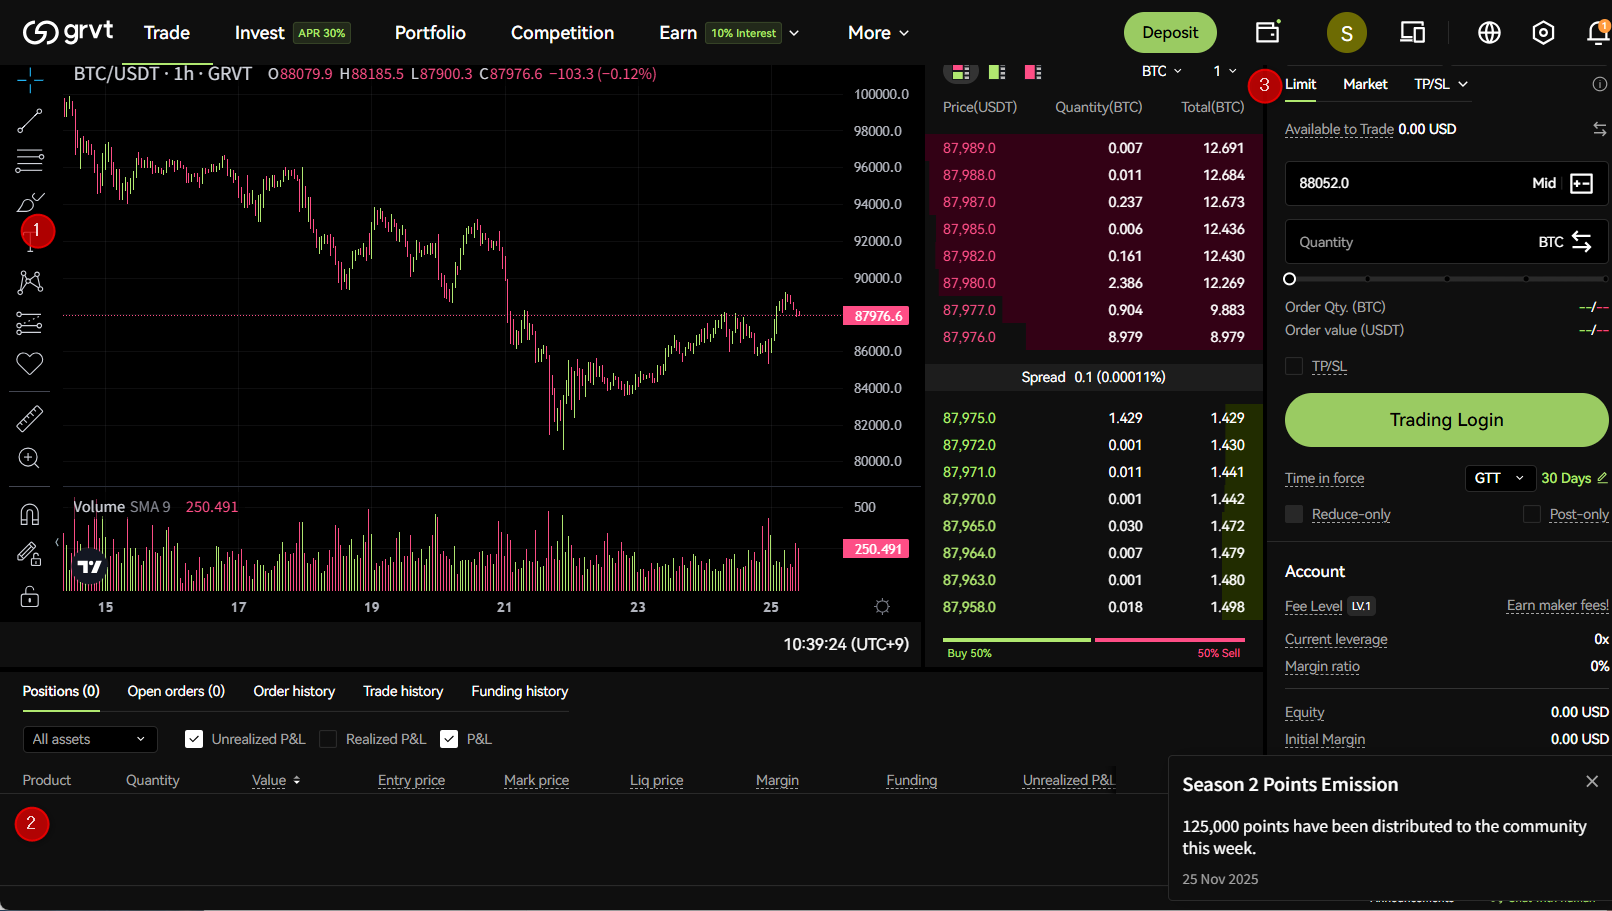The height and width of the screenshot is (911, 1612).
Task: Click the Quantity input field
Action: tap(1410, 242)
